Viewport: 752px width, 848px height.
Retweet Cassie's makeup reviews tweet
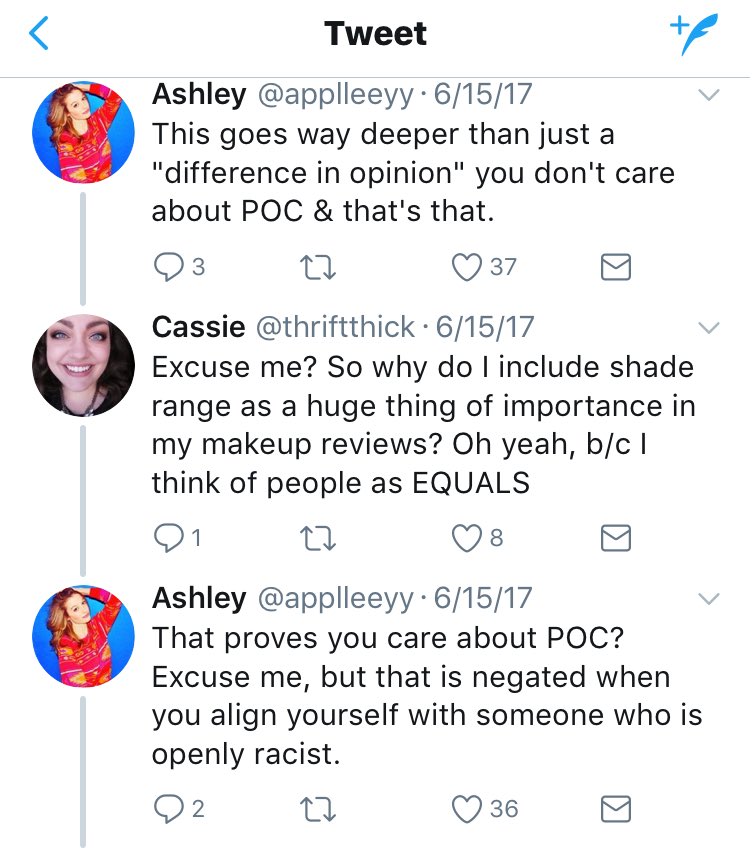point(318,539)
